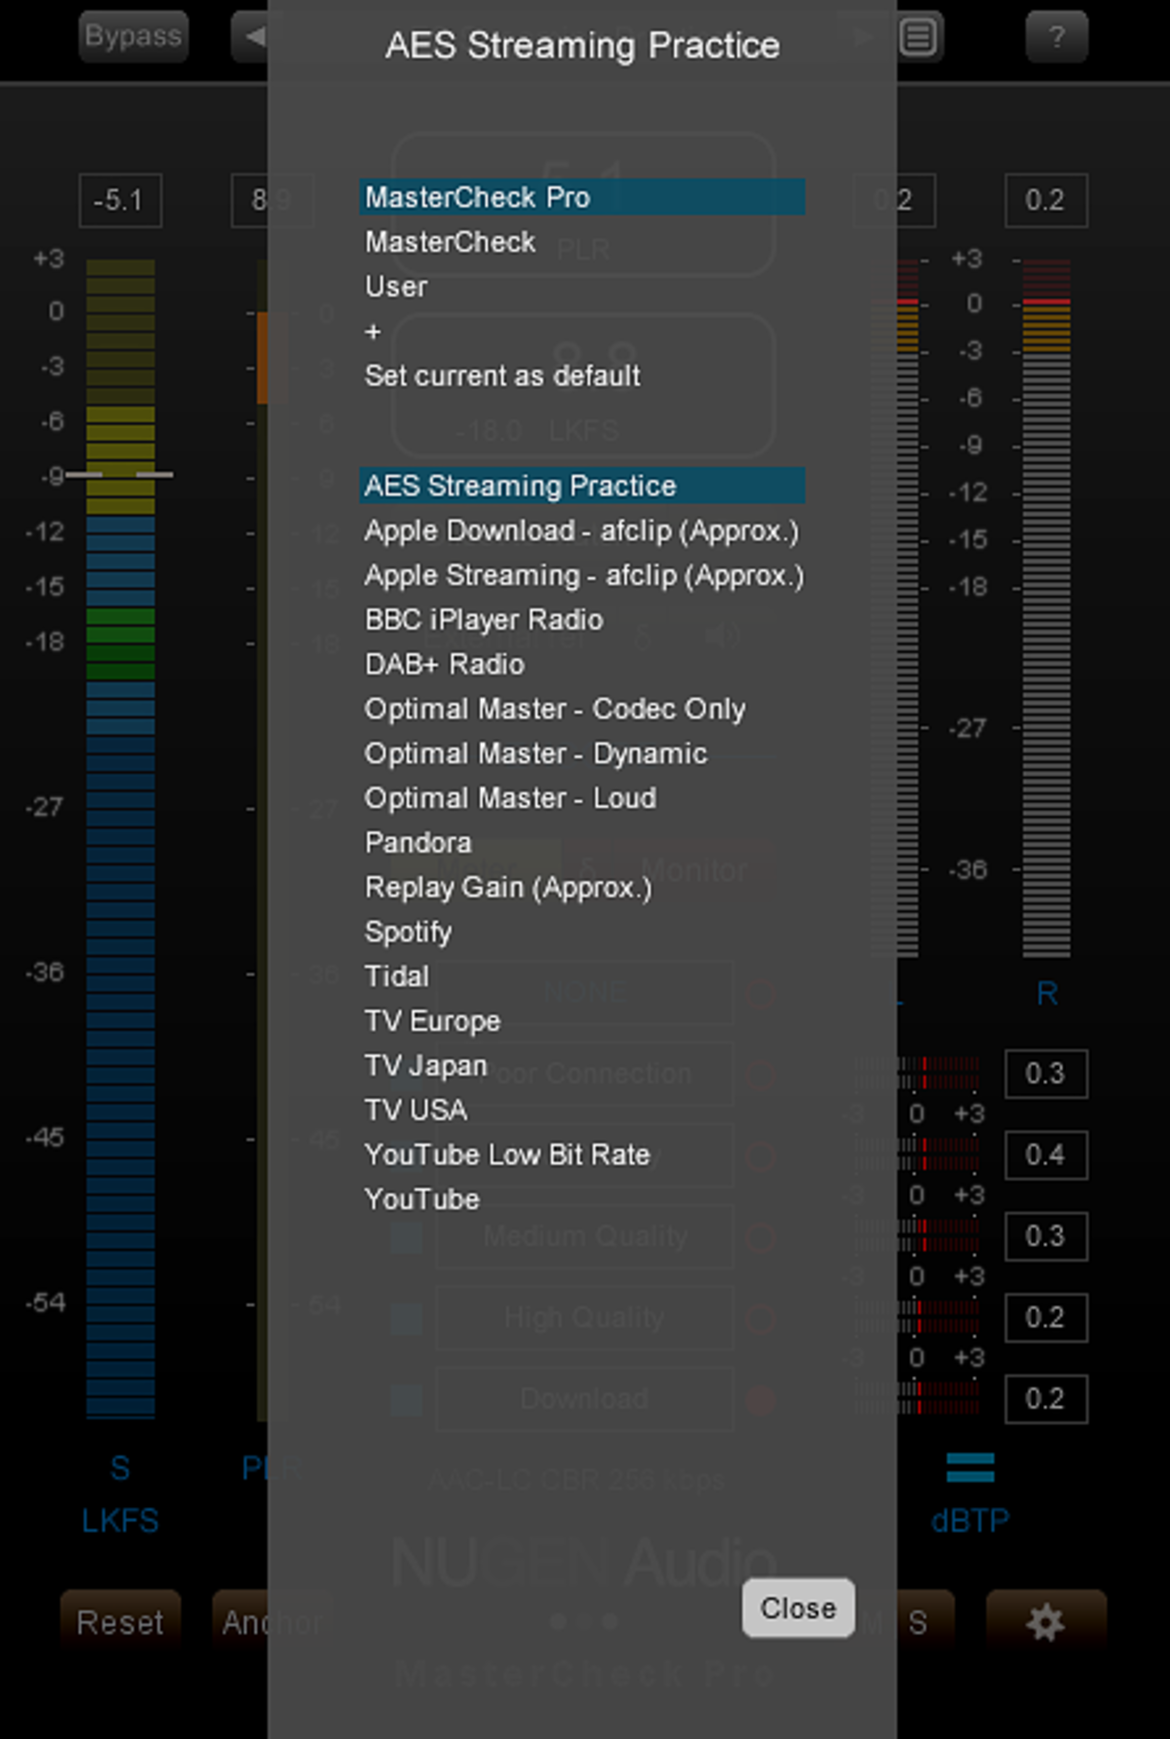Open the preset list icon in the top bar
This screenshot has height=1739, width=1170.
click(x=919, y=38)
